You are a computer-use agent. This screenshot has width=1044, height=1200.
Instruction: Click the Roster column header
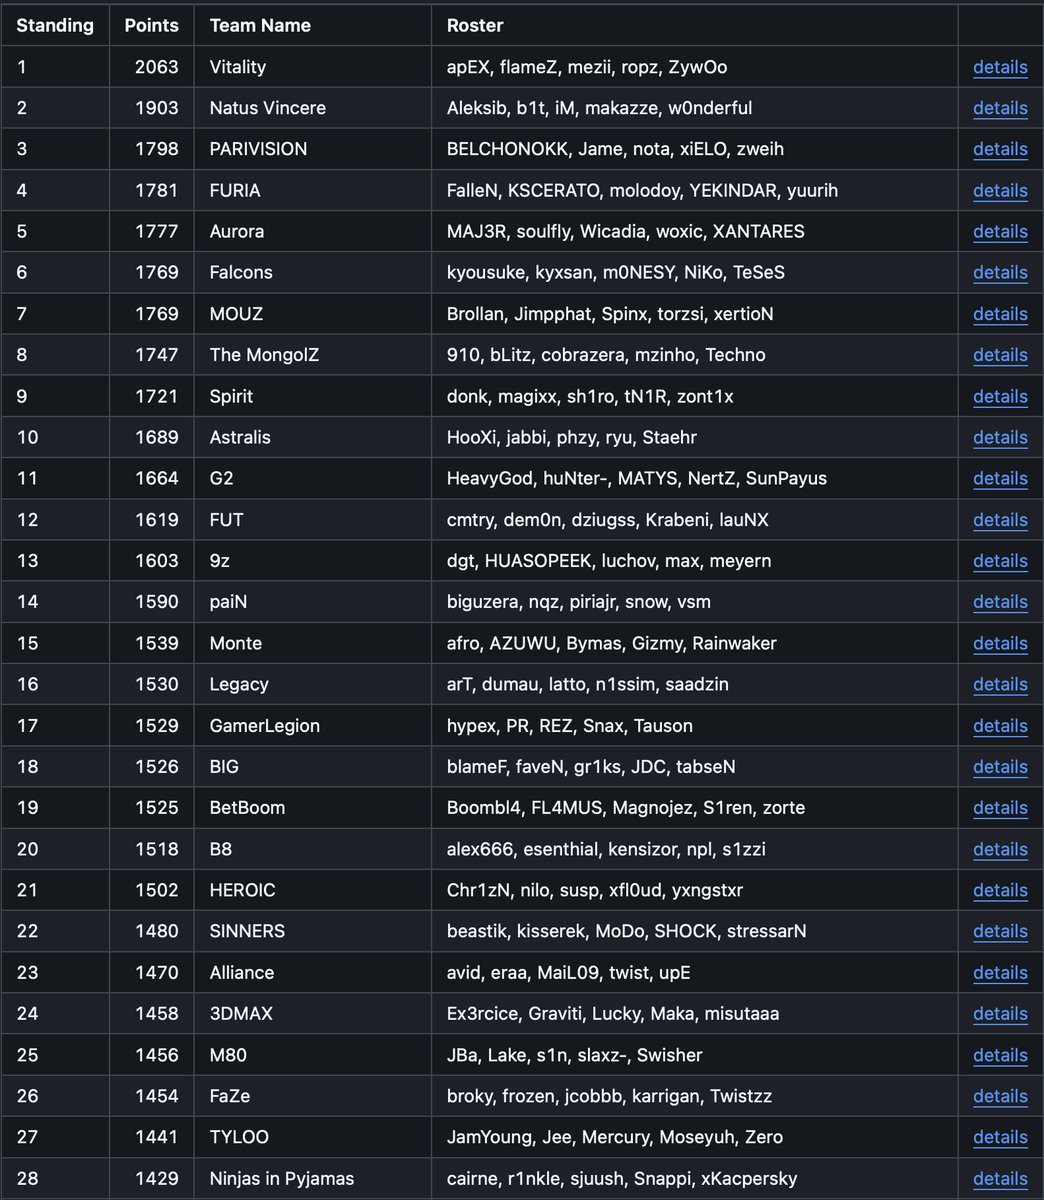(x=695, y=25)
